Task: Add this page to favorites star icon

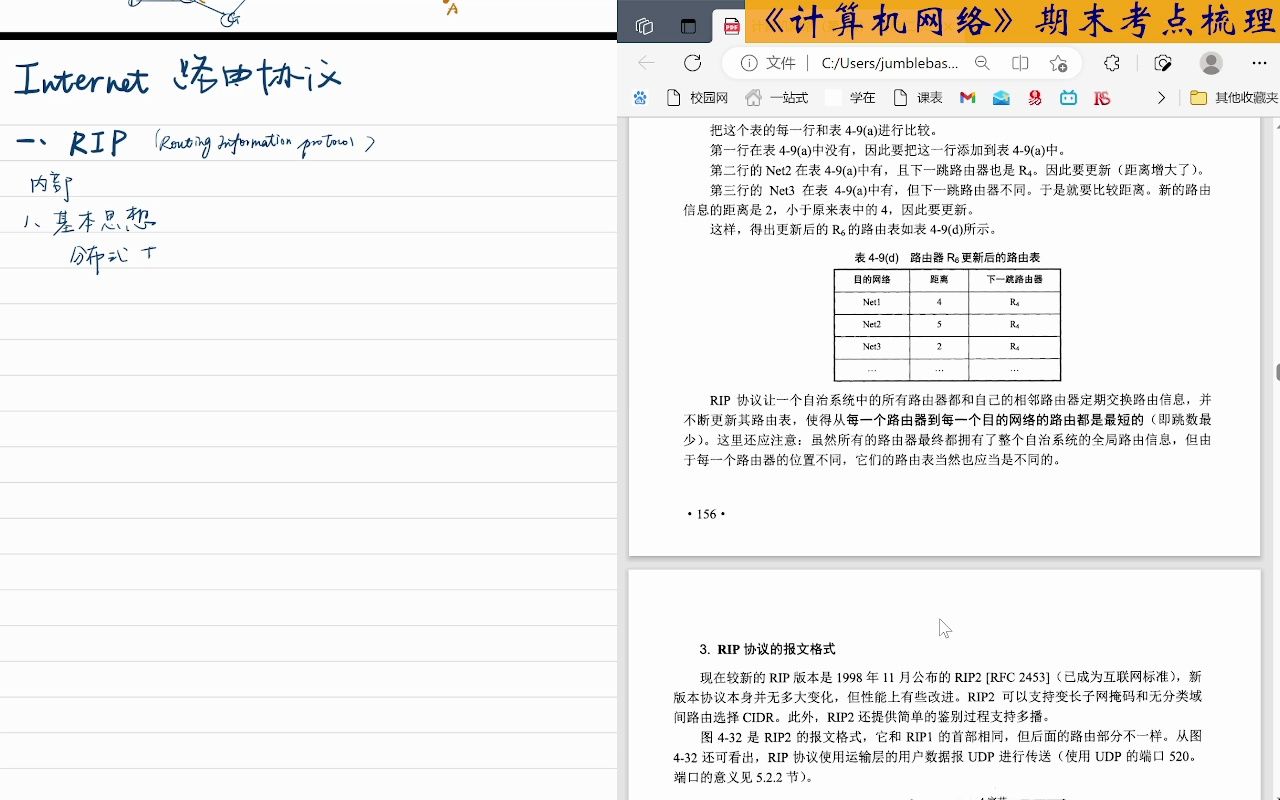Action: 1058,63
